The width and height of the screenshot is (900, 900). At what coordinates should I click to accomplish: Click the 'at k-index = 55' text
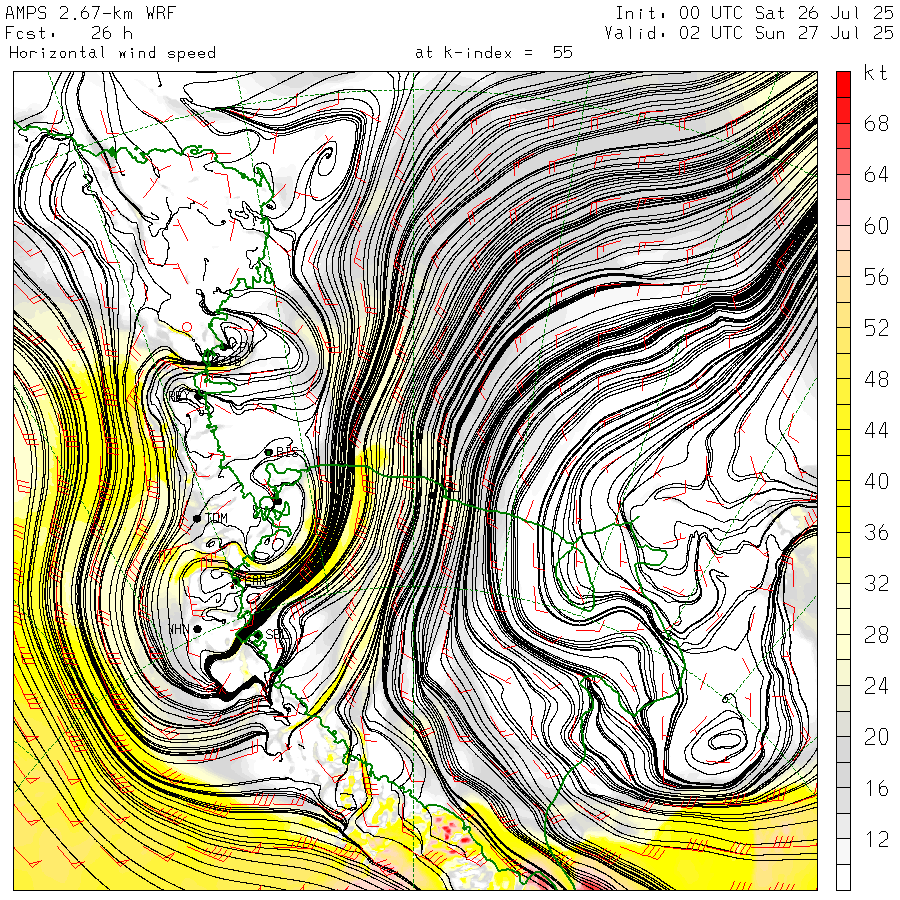494,53
